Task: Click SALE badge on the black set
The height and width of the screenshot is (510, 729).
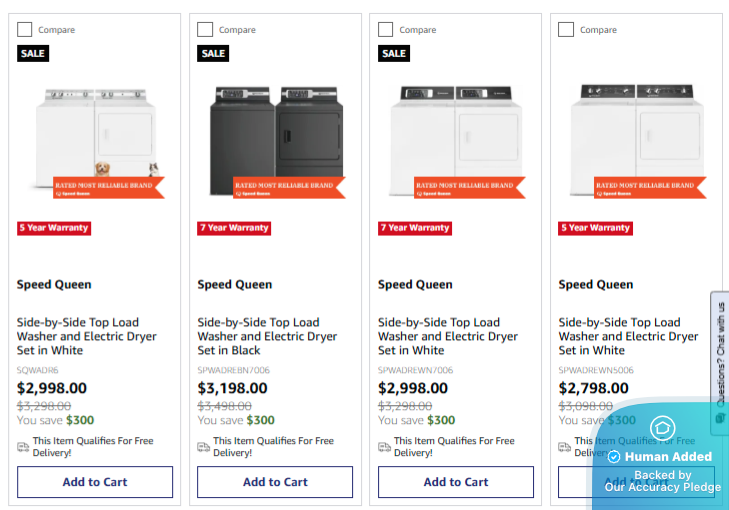Action: 213,53
